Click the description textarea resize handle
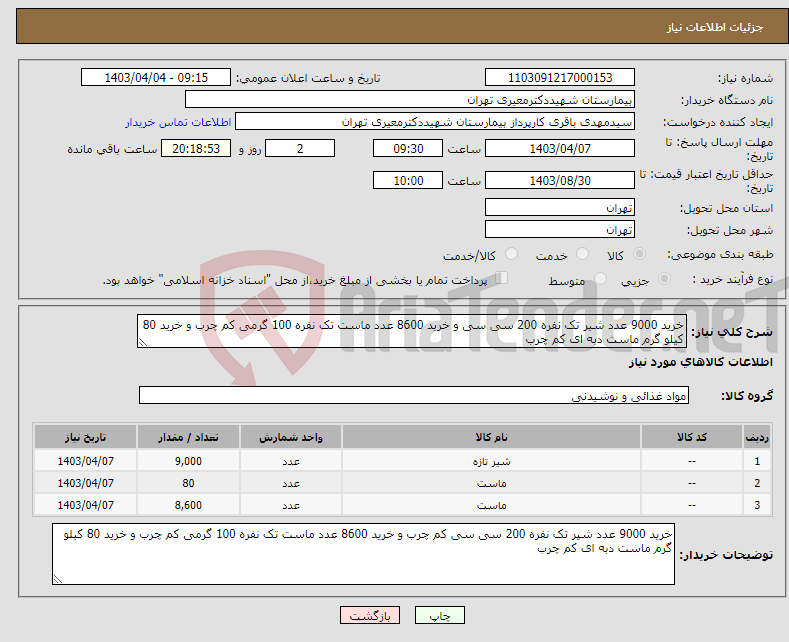The image size is (789, 642). pyautogui.click(x=143, y=342)
